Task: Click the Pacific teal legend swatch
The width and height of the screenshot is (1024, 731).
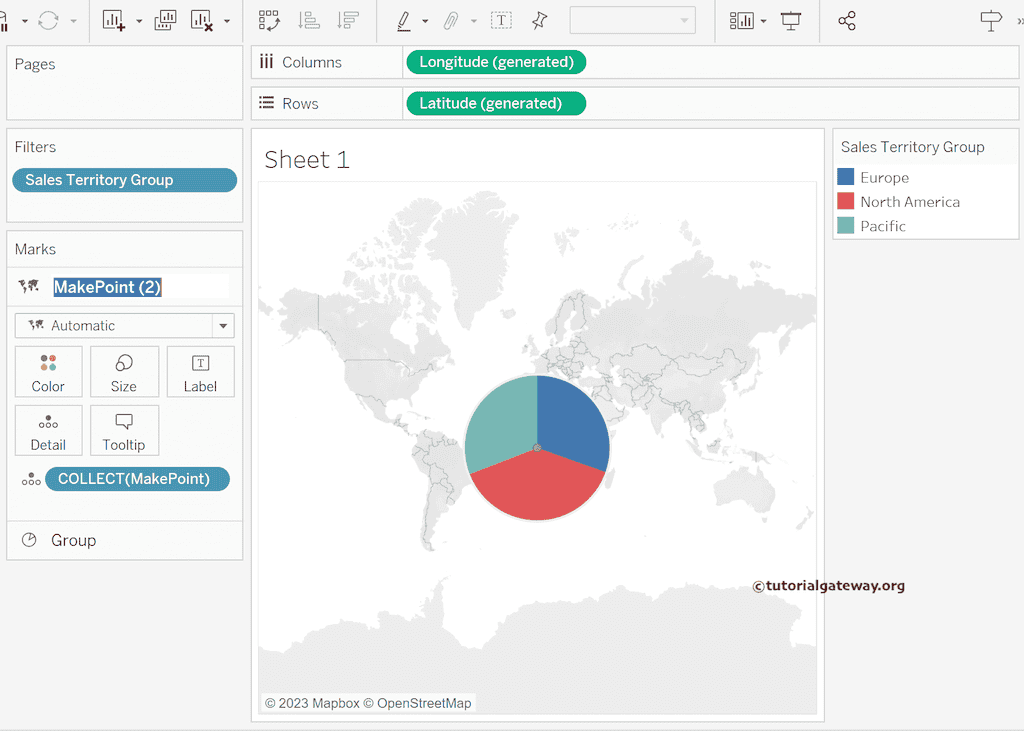Action: tap(846, 225)
